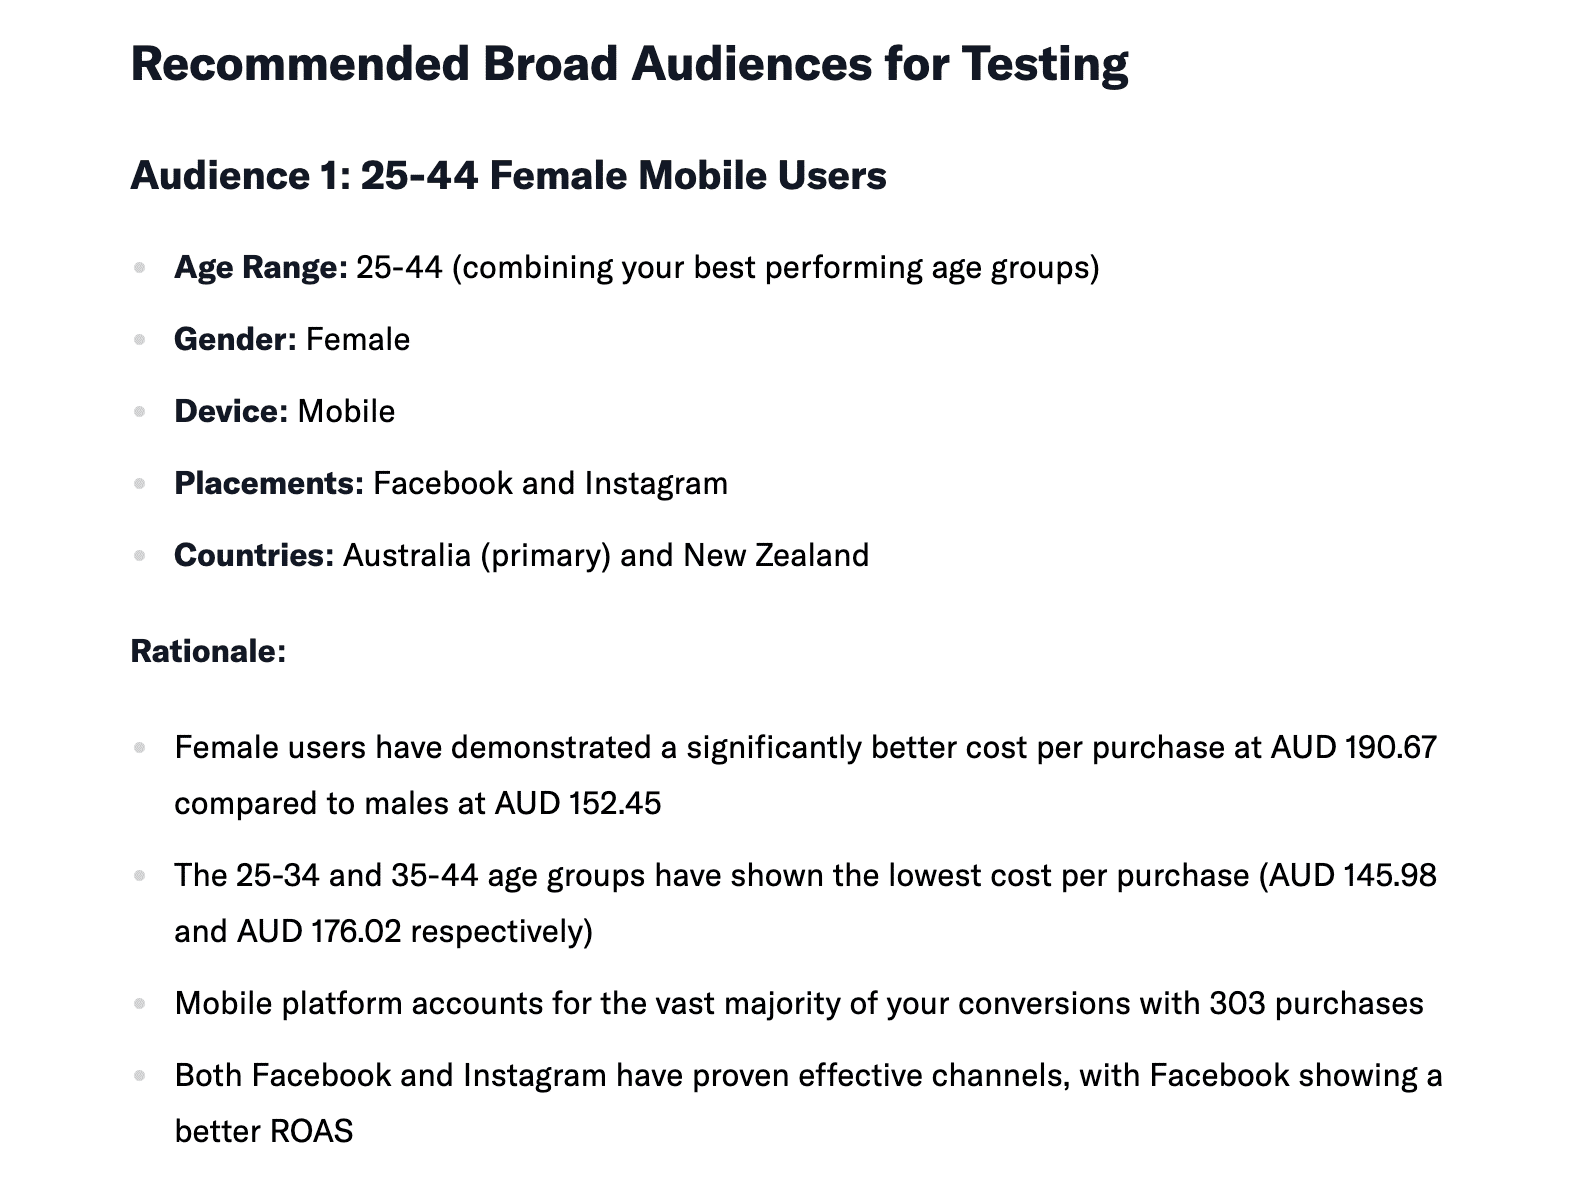Click the text 'Facebook and Instagram' after Placements
The height and width of the screenshot is (1184, 1574).
[x=551, y=484]
